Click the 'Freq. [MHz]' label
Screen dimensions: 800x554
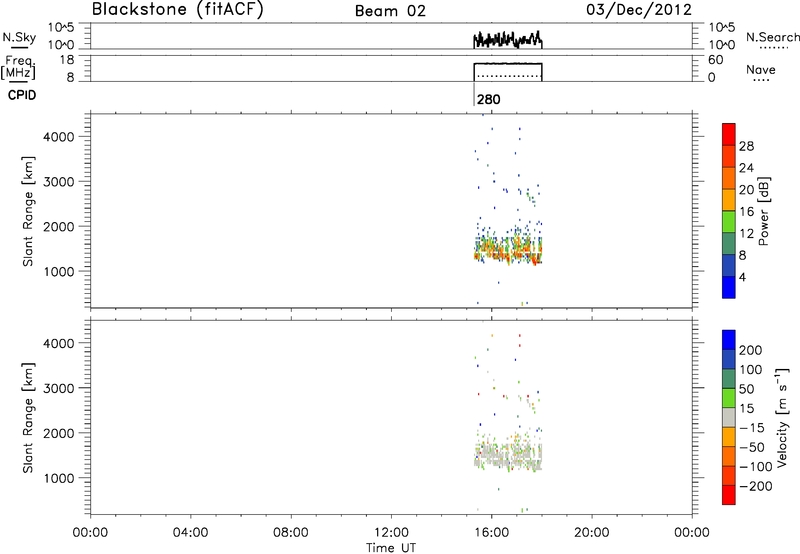coord(18,67)
